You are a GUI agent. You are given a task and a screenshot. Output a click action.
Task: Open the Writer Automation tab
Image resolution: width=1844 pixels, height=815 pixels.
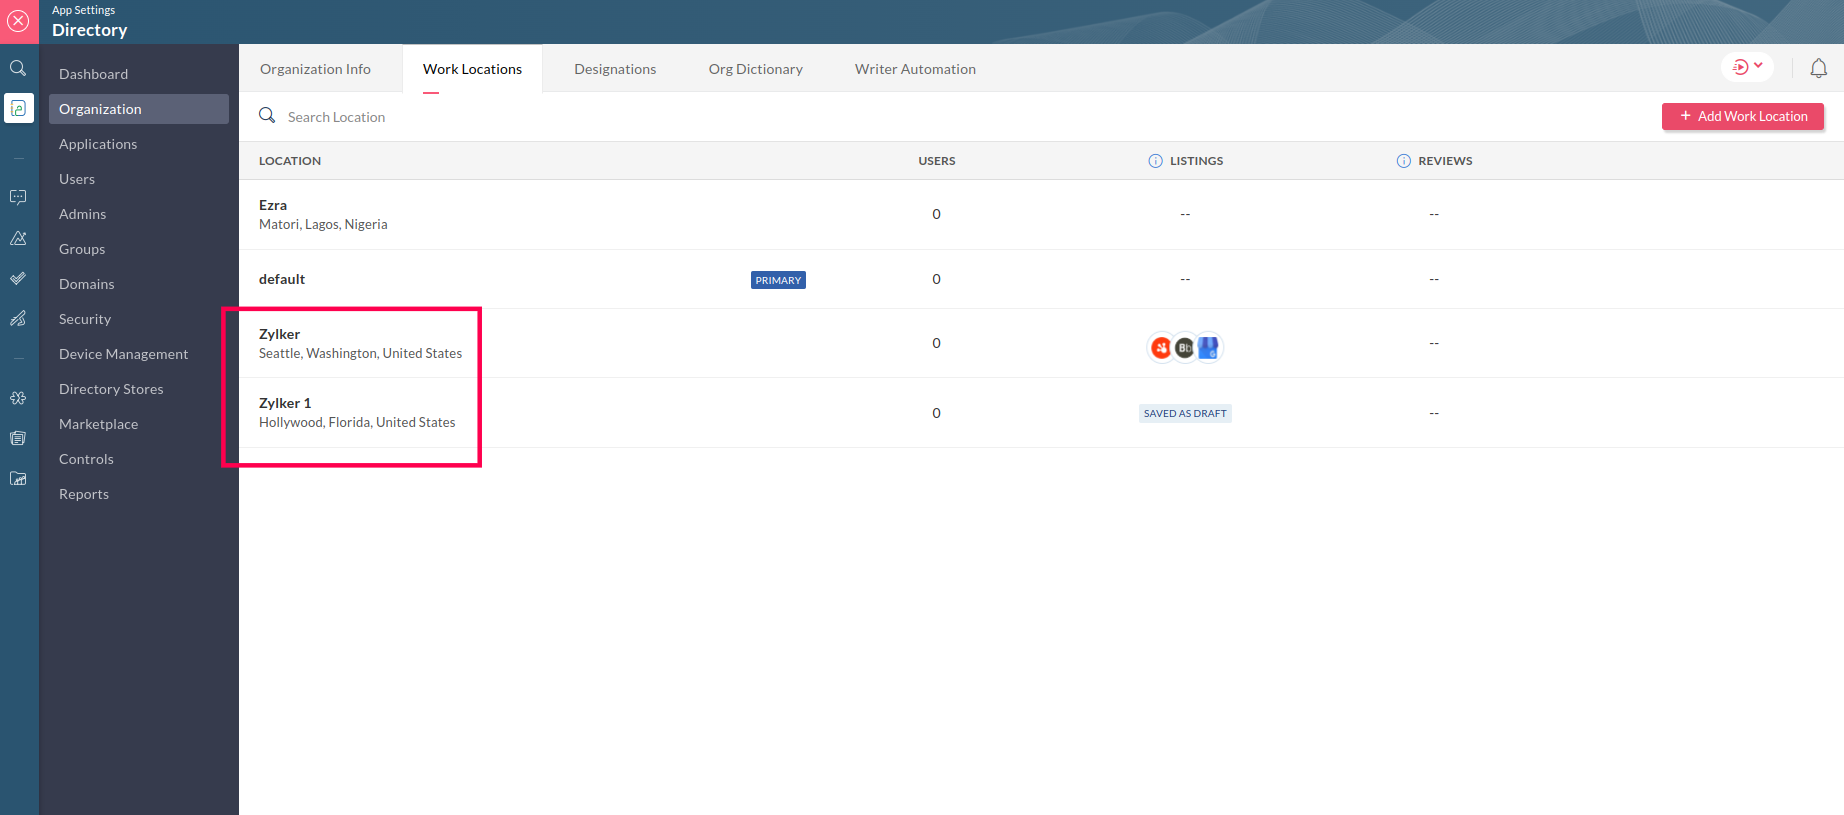click(915, 69)
